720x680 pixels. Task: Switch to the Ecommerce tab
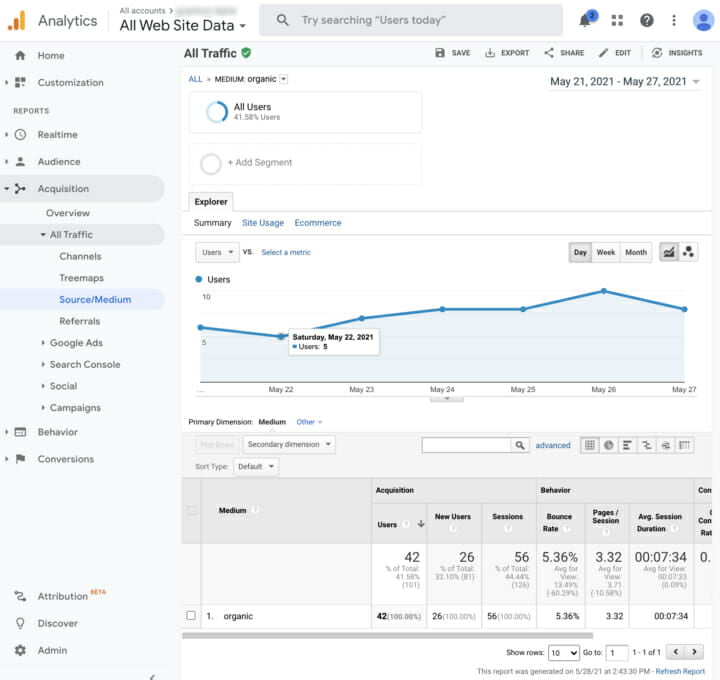tap(318, 223)
